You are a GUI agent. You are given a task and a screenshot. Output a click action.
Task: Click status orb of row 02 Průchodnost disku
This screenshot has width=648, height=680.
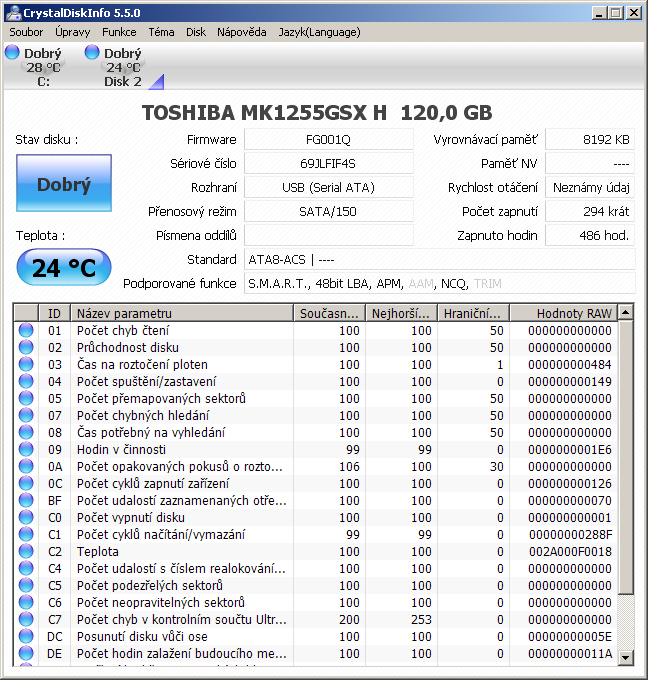[26, 347]
